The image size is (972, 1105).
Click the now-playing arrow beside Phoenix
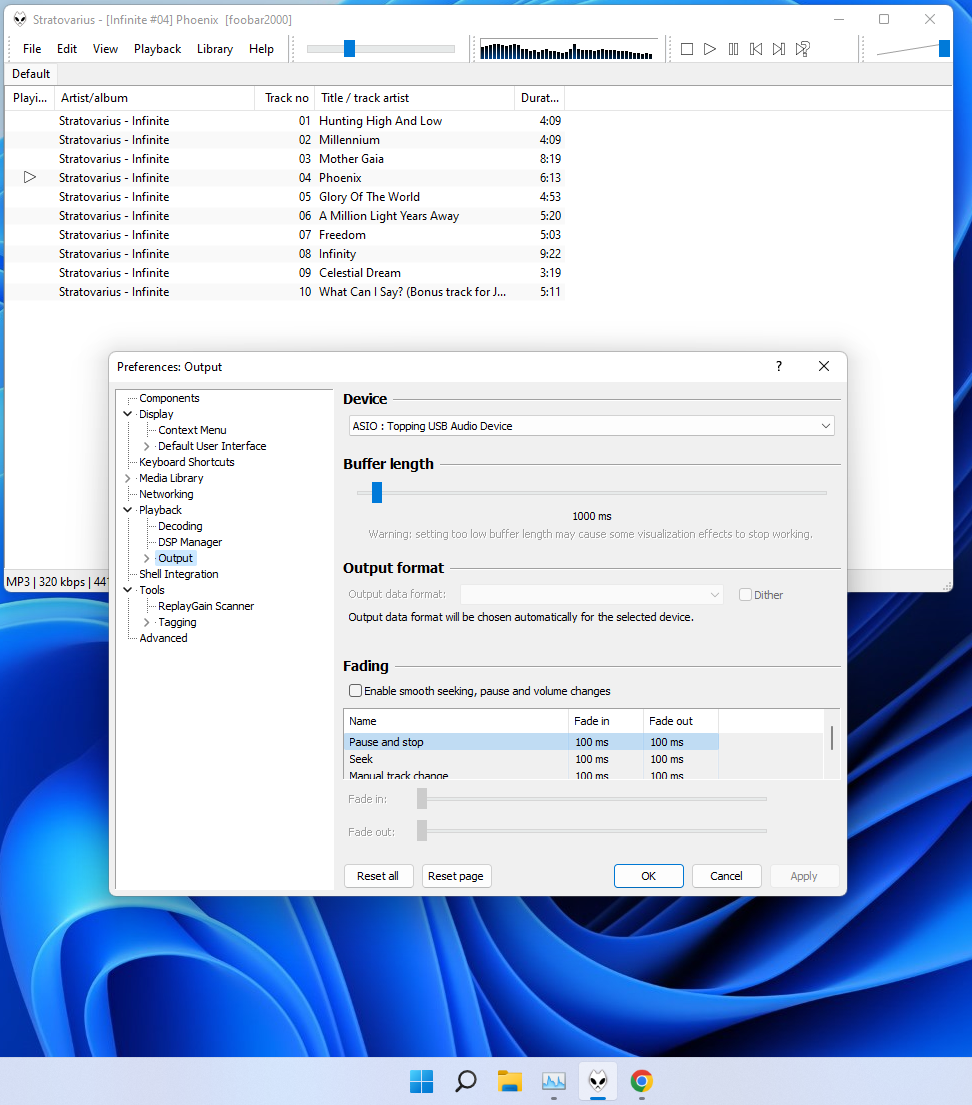pyautogui.click(x=30, y=178)
